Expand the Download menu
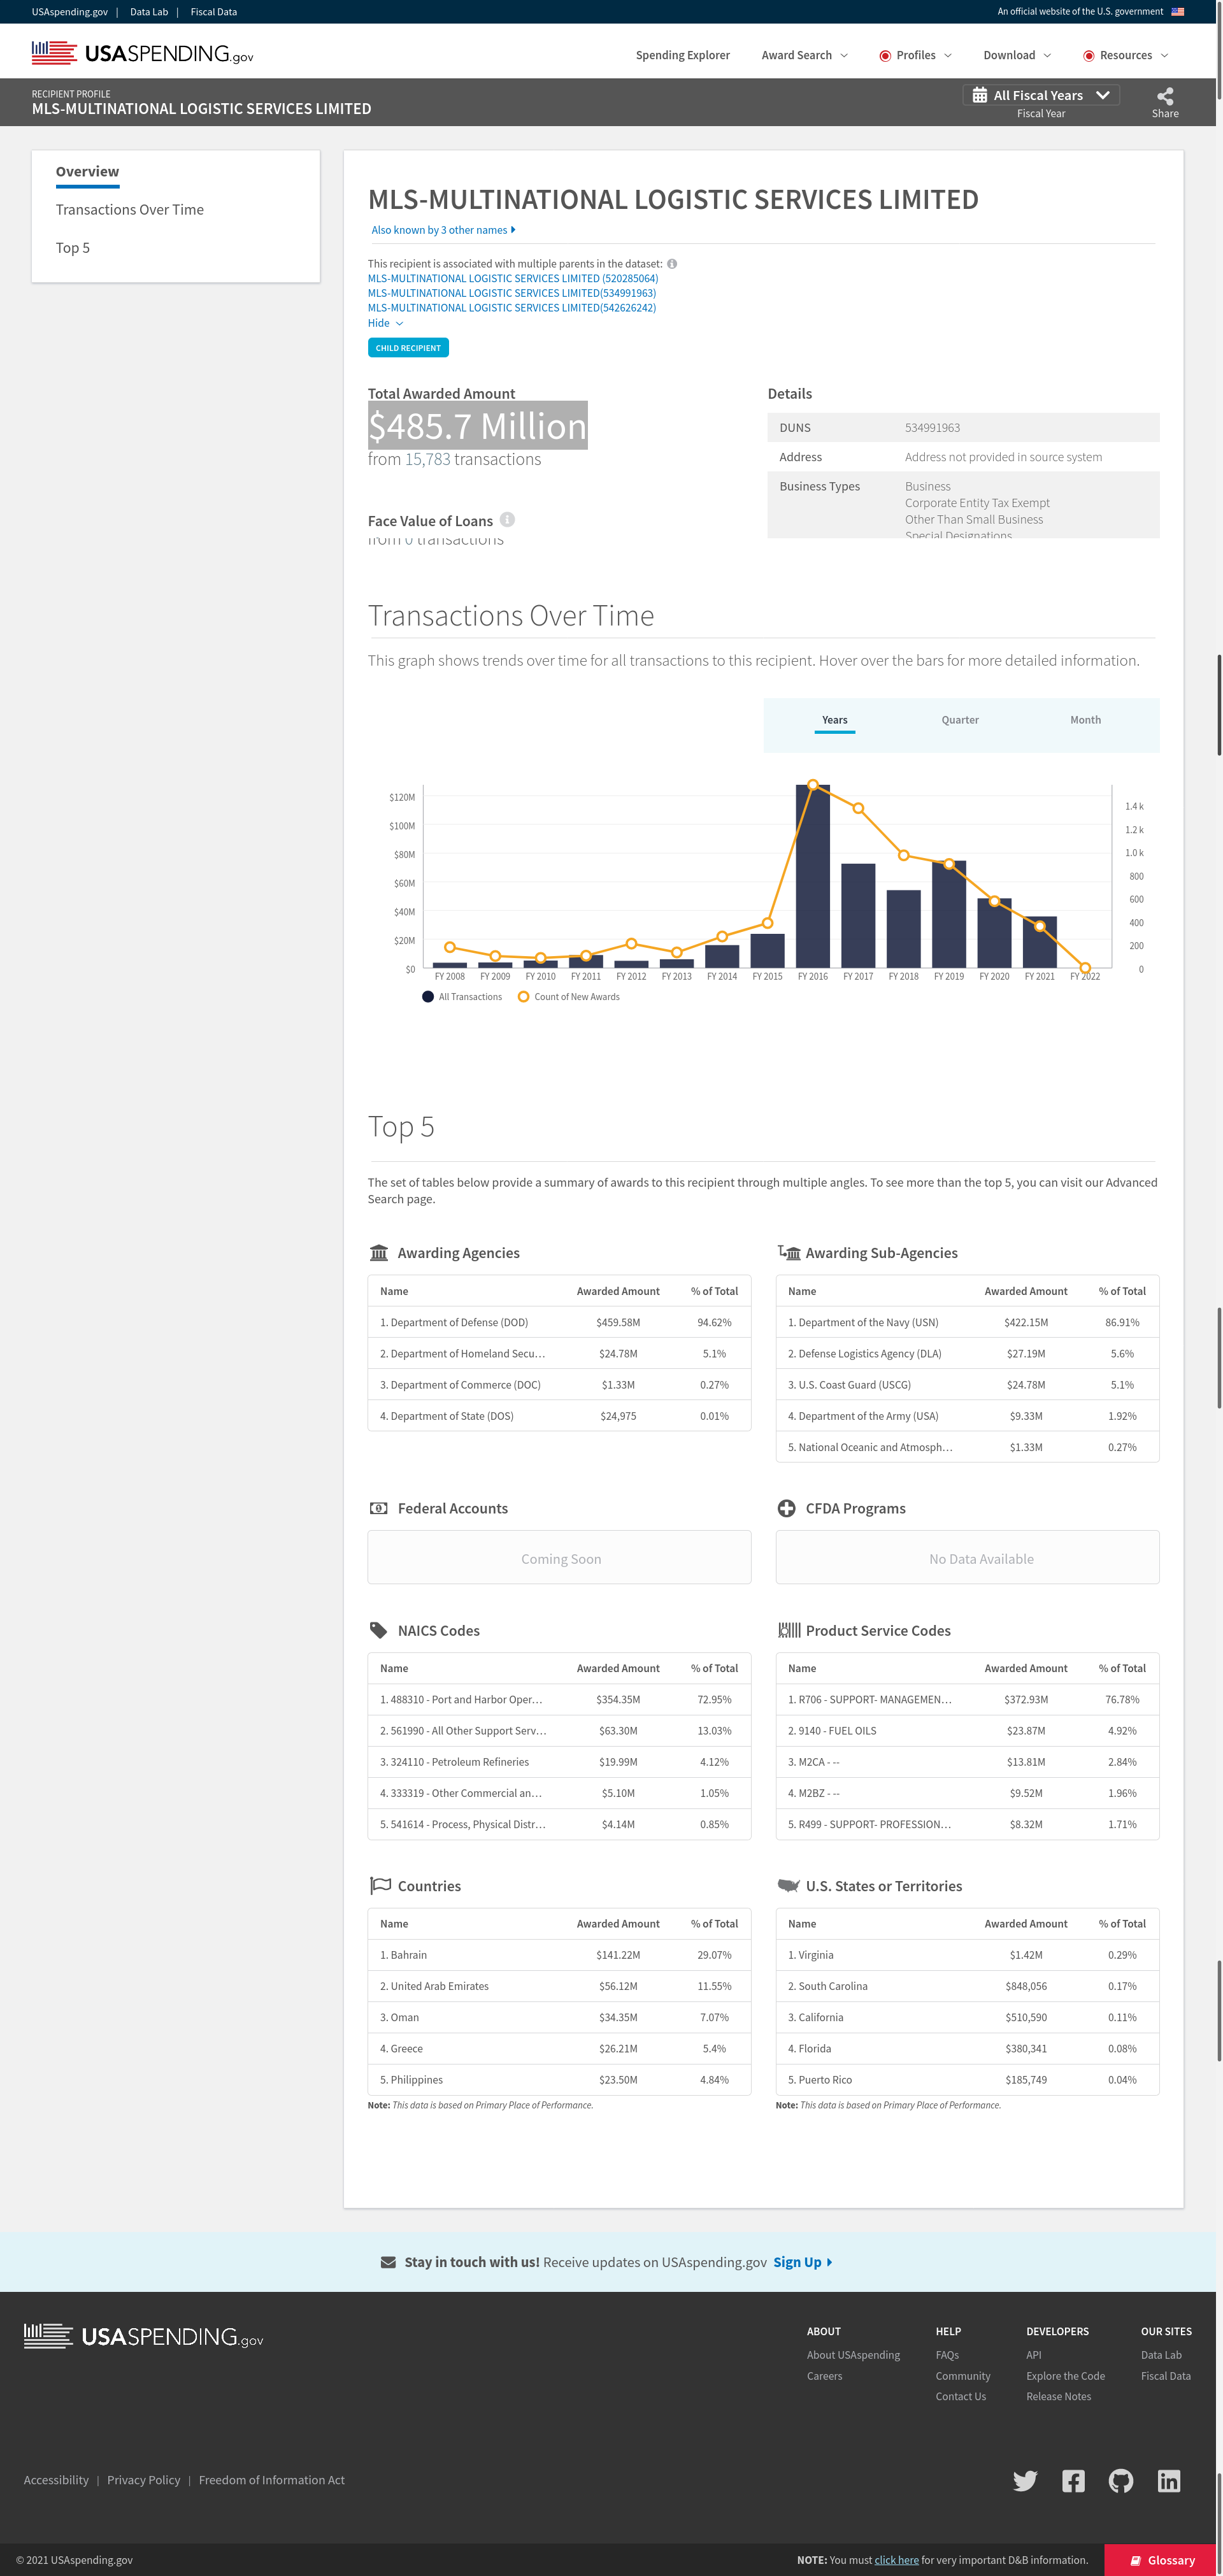The image size is (1223, 2576). coord(1017,55)
